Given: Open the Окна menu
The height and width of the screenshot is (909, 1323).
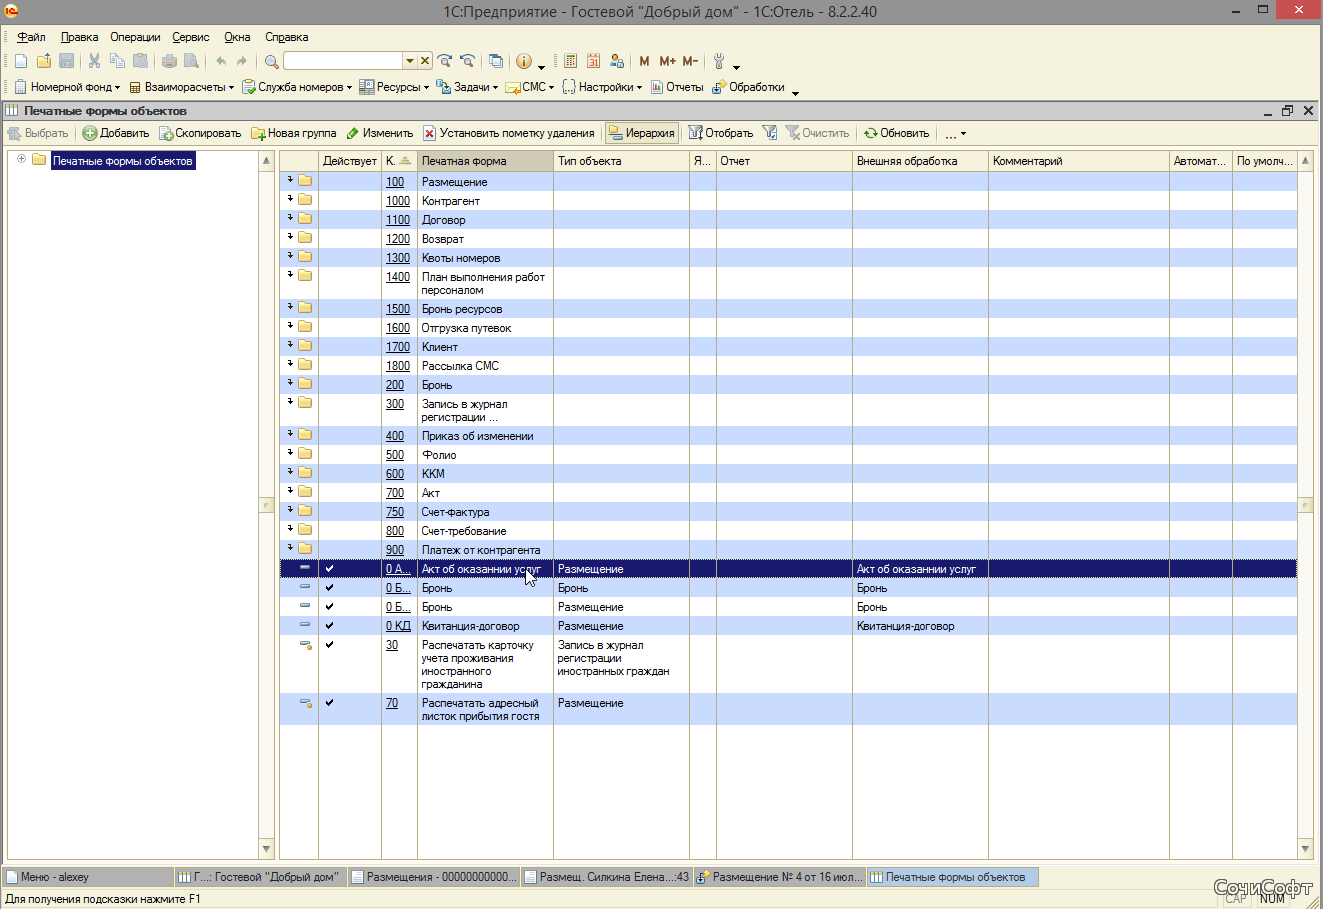Looking at the screenshot, I should (237, 37).
